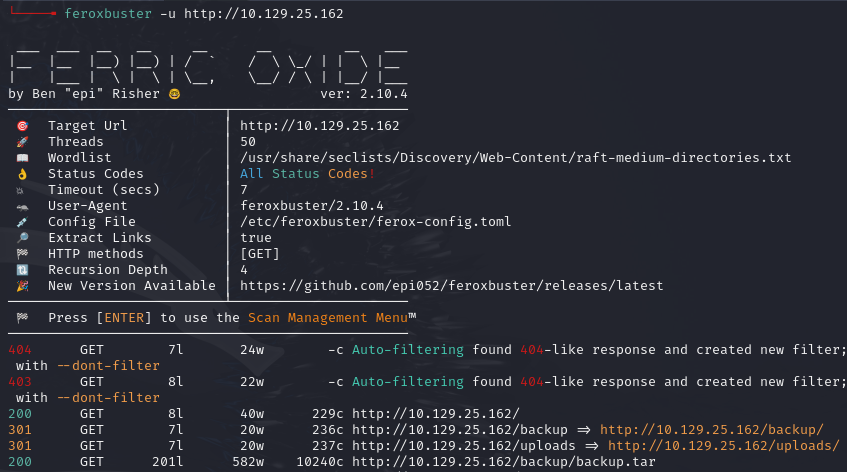Click the book emoji beside Wordlist
The height and width of the screenshot is (472, 847).
[22, 158]
